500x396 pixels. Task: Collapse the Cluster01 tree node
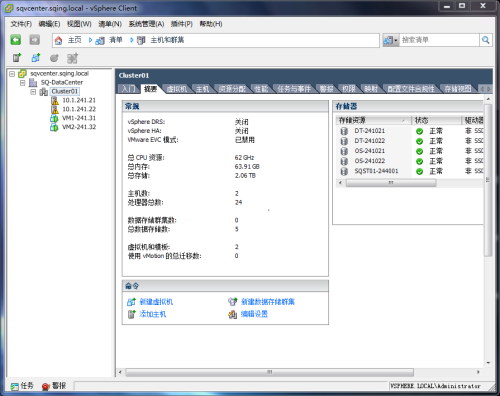pyautogui.click(x=33, y=92)
